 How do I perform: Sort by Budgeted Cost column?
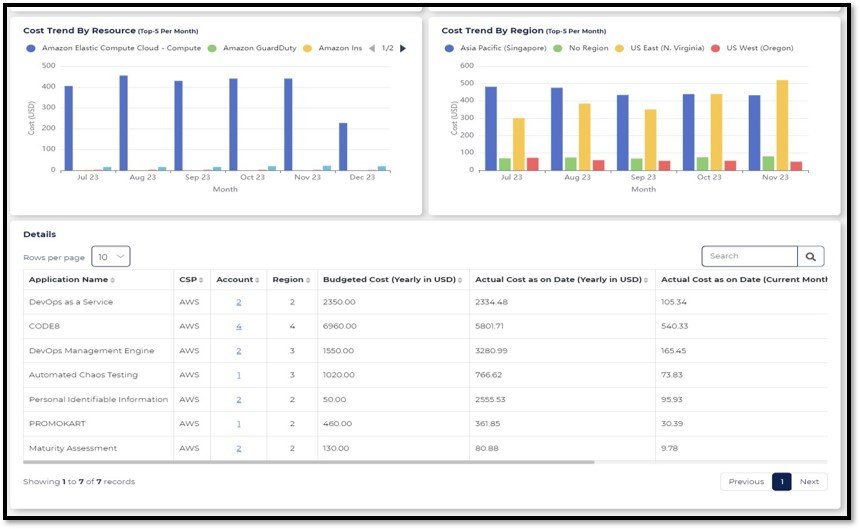392,280
